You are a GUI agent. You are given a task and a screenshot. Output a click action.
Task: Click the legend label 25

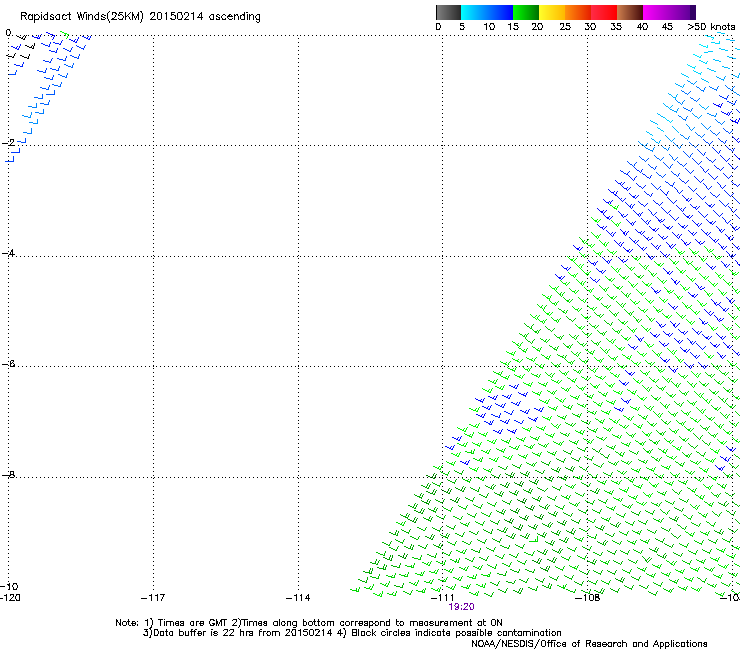point(565,27)
